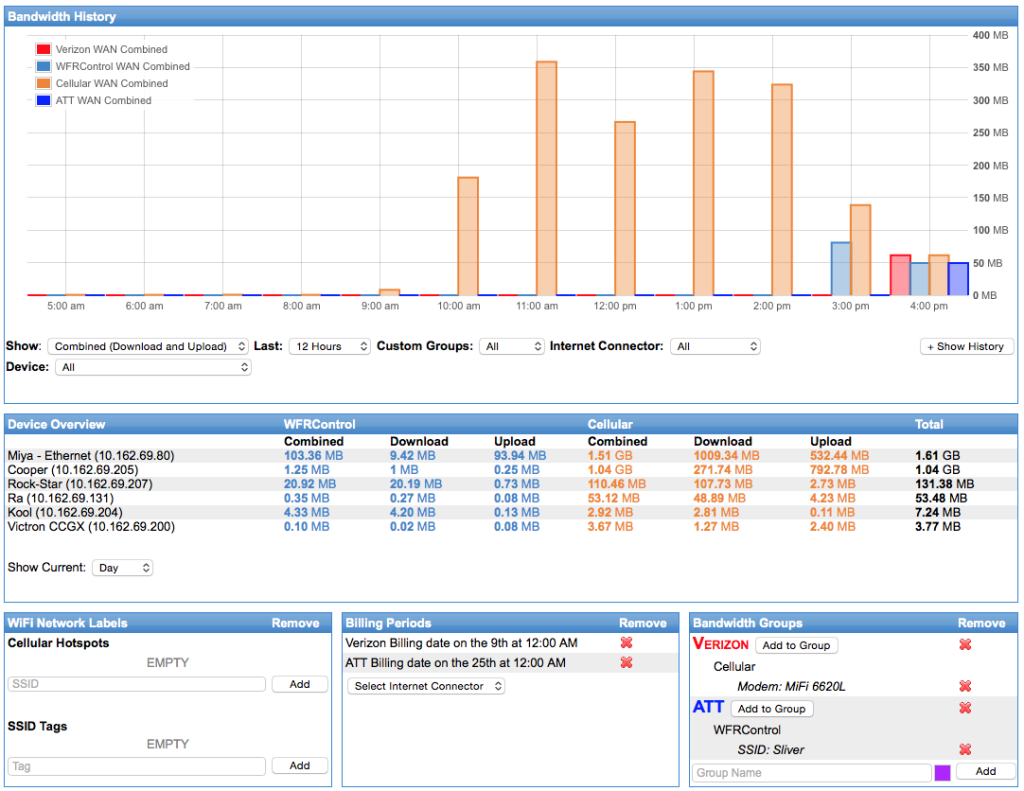Click 1:00 pm orange cellular bar

pos(703,183)
